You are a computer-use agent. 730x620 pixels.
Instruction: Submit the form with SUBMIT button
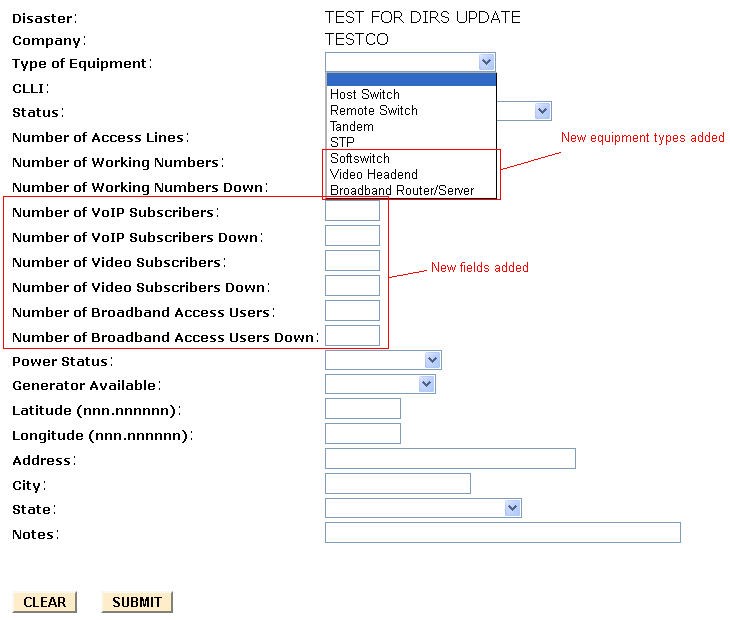coord(137,602)
